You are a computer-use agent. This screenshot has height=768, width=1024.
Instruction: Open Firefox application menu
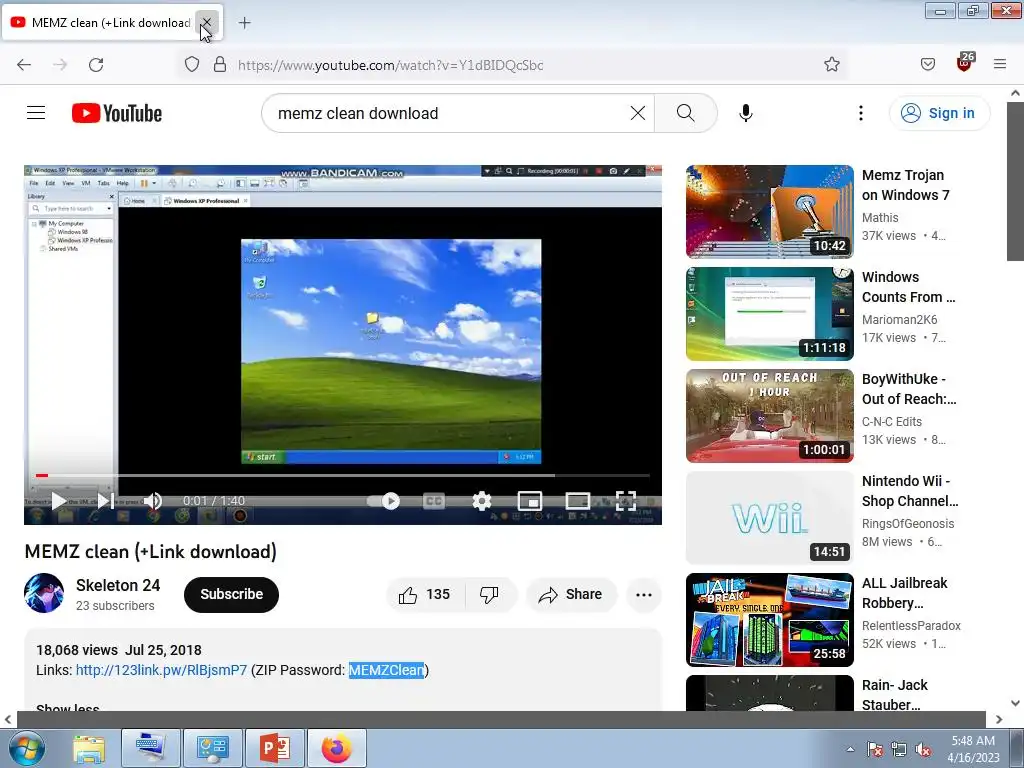[x=1000, y=64]
